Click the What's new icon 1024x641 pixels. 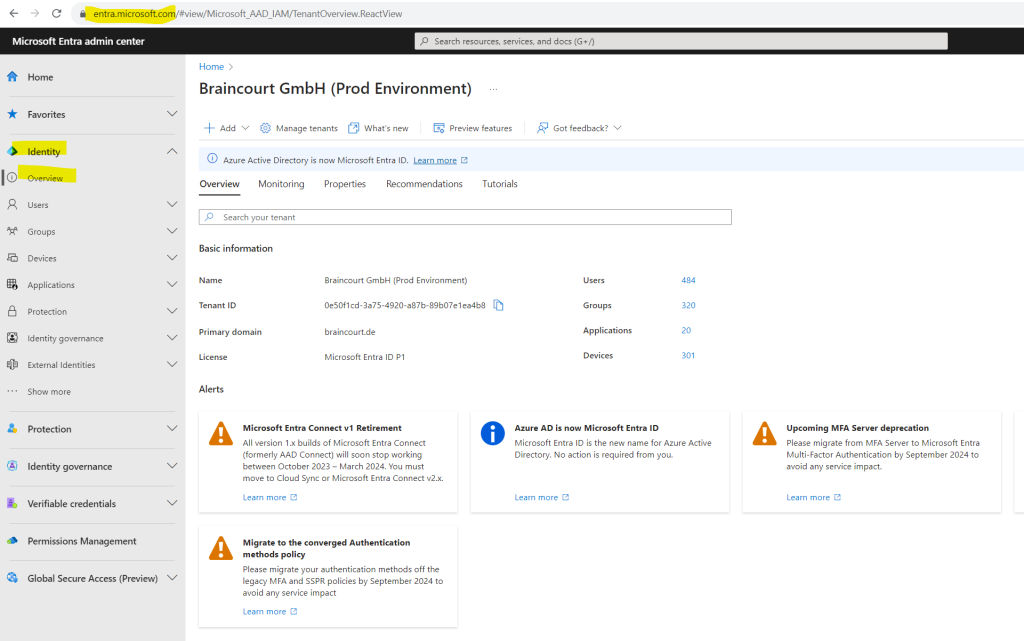(x=353, y=128)
